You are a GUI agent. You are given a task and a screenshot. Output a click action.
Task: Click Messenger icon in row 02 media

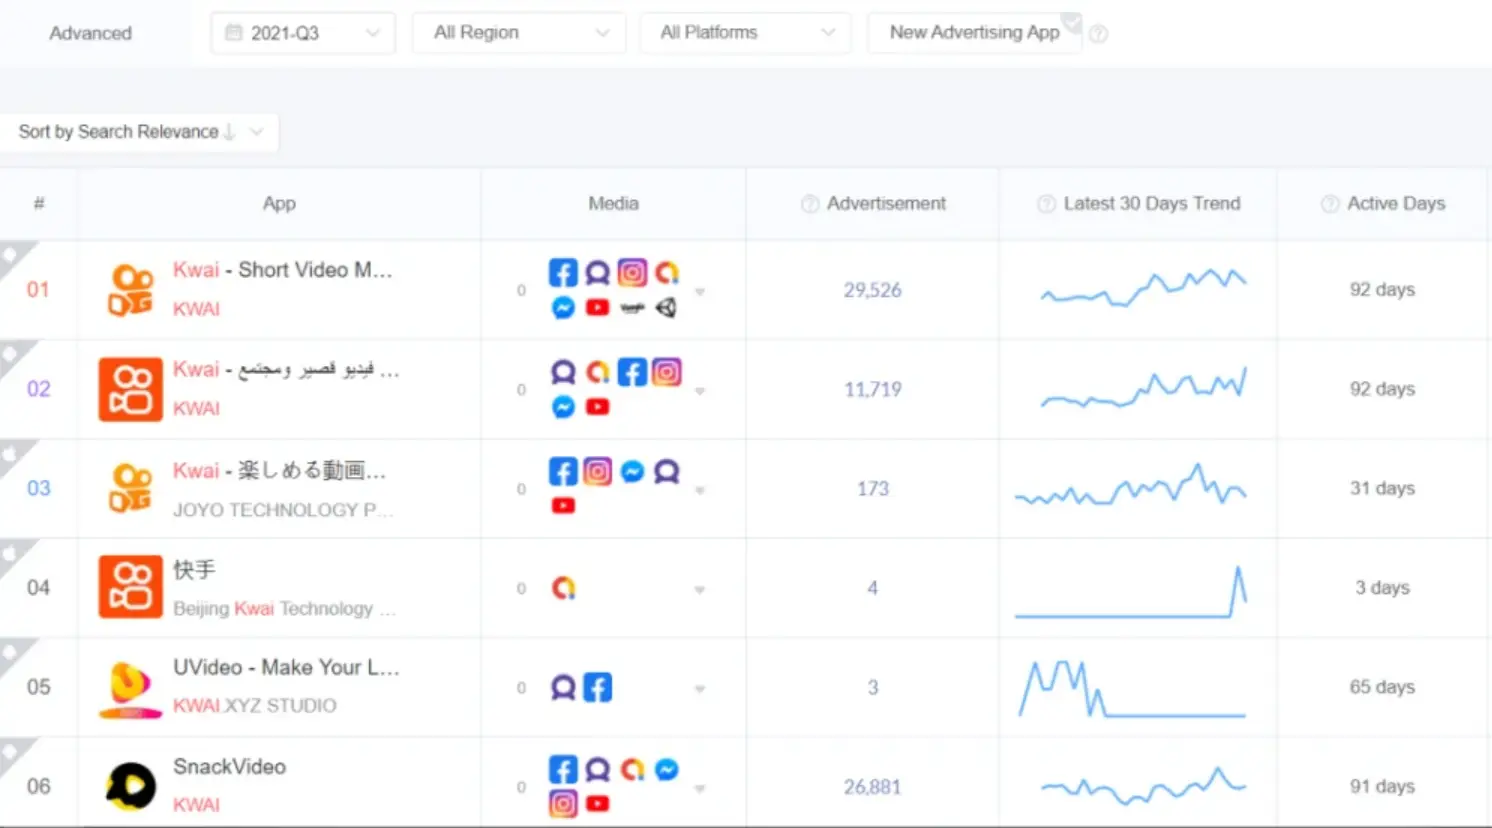[x=563, y=407]
